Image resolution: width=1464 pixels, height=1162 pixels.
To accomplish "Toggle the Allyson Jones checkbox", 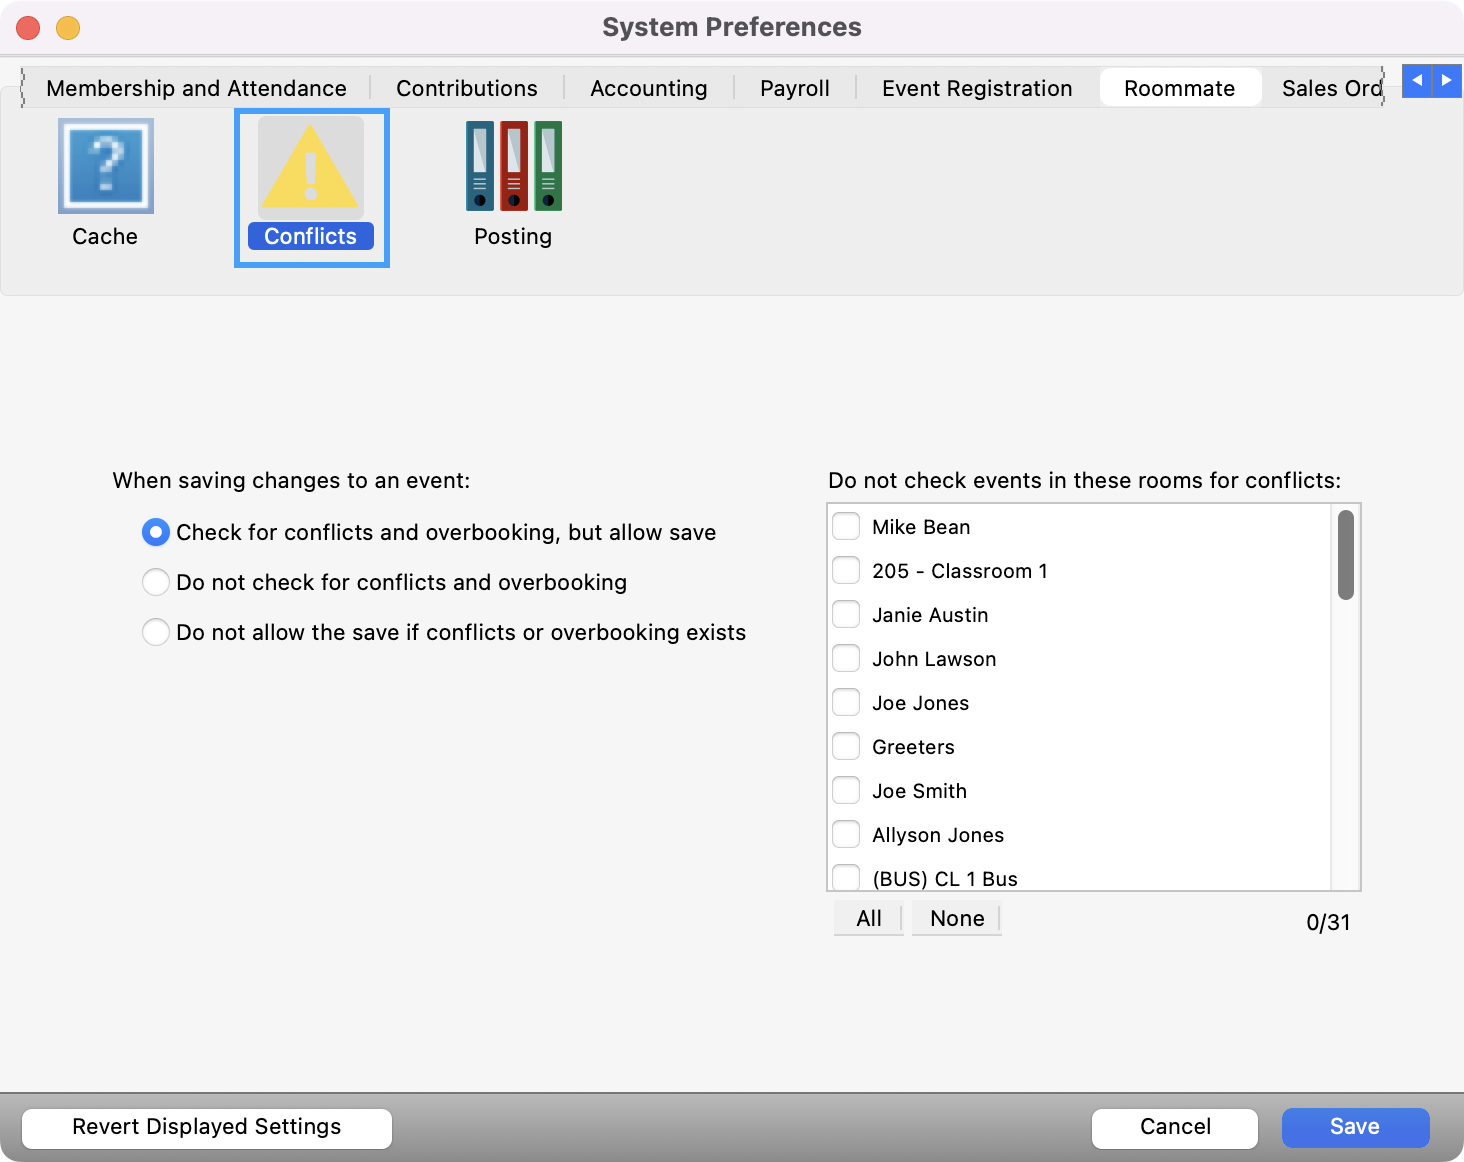I will [846, 835].
